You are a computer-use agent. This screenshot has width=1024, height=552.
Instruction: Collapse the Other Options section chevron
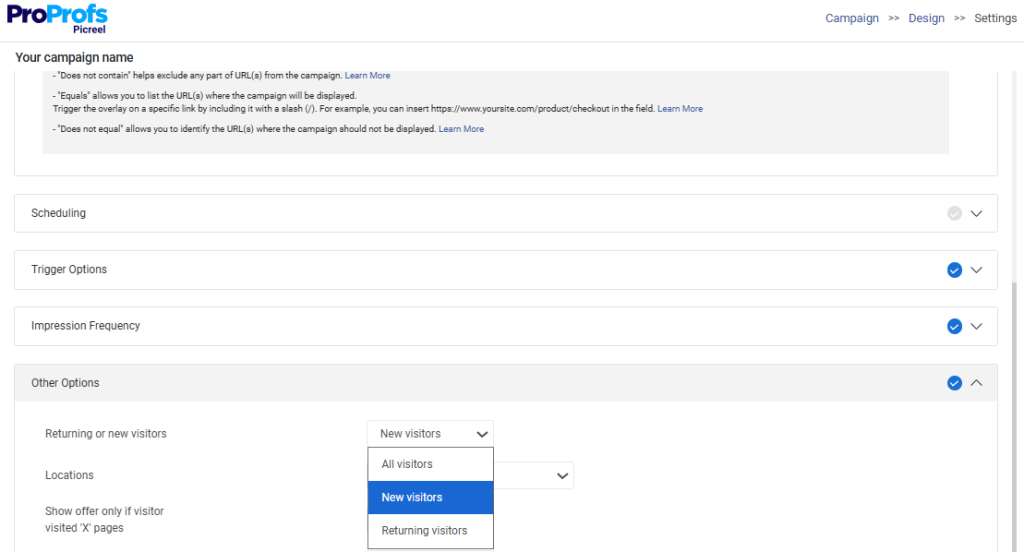point(977,383)
